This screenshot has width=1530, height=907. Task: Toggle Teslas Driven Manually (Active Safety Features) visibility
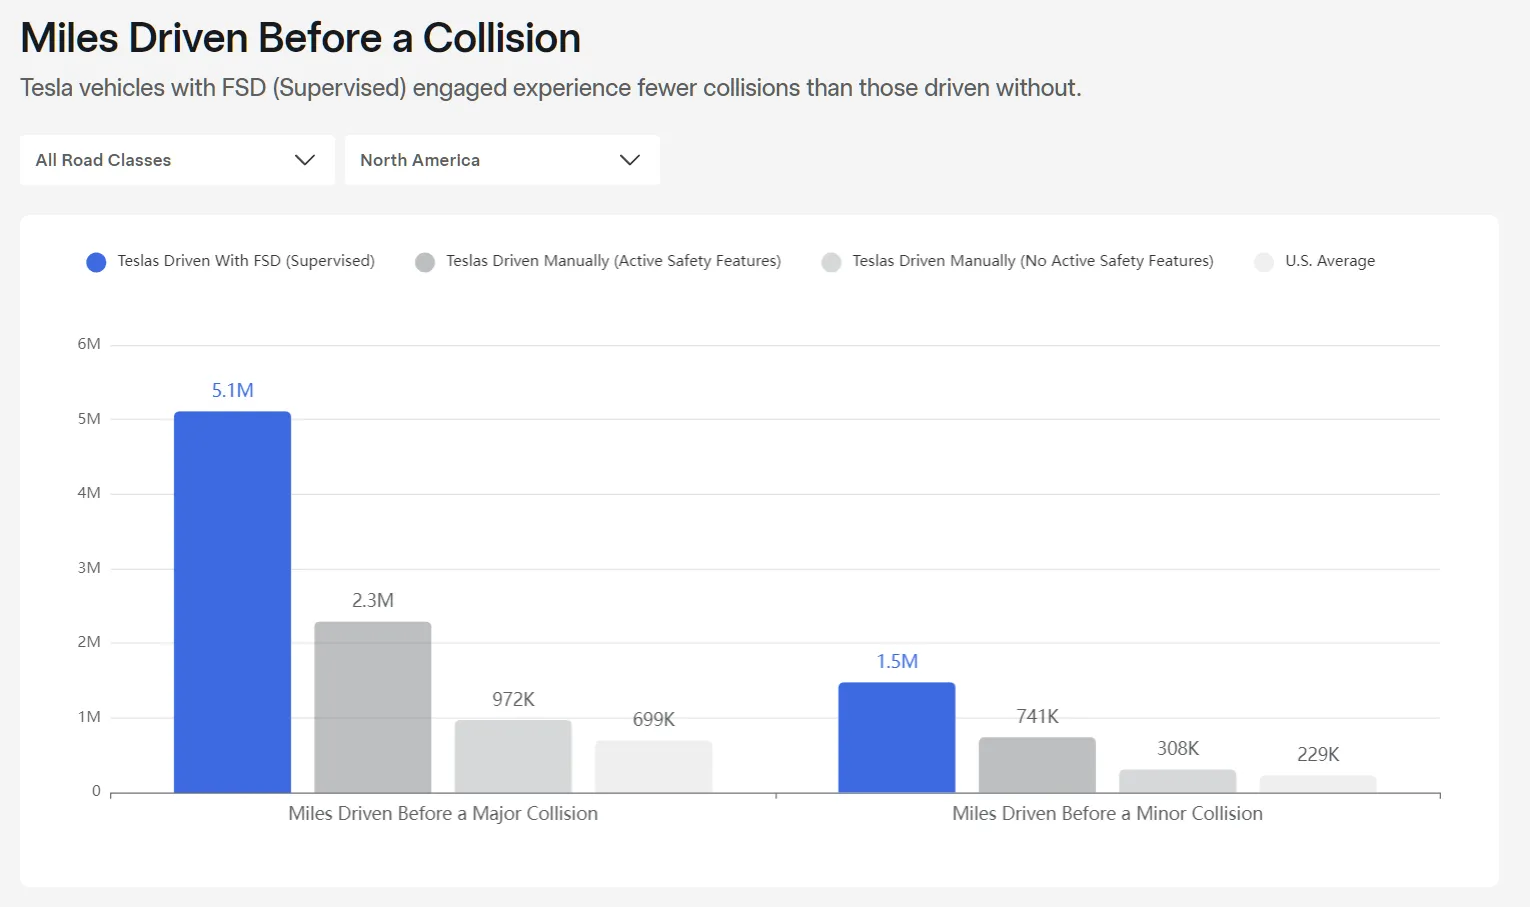[x=614, y=261]
